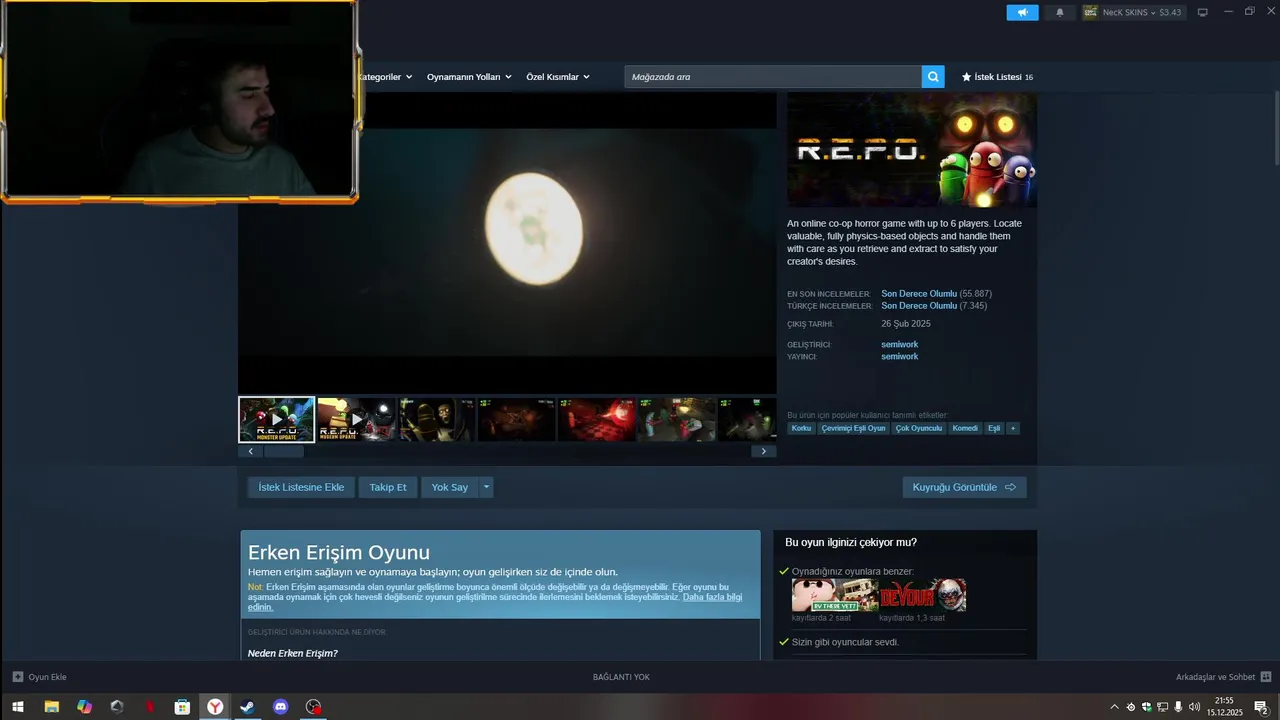Click Kuyruğu Görüntüle button
Screen dimensions: 1280x720
click(964, 487)
